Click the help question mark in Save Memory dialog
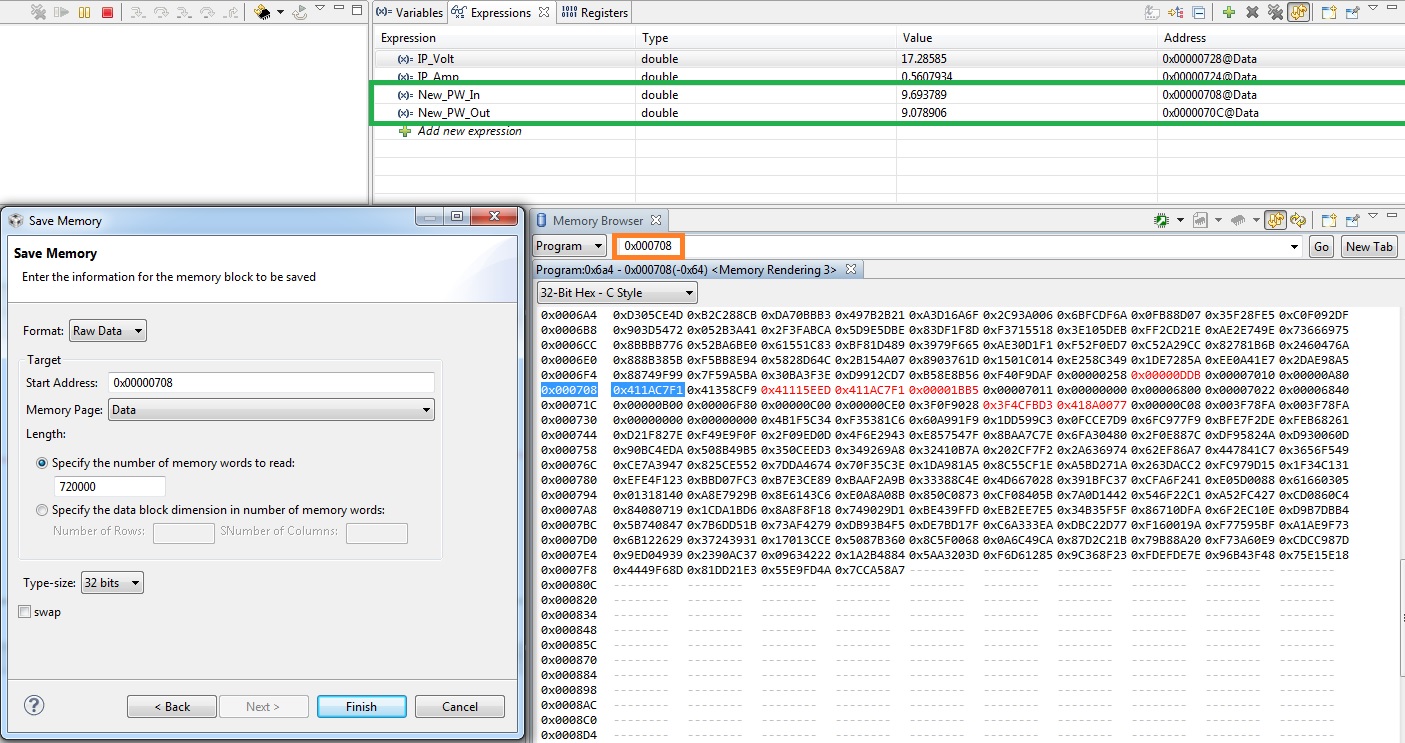 (34, 705)
